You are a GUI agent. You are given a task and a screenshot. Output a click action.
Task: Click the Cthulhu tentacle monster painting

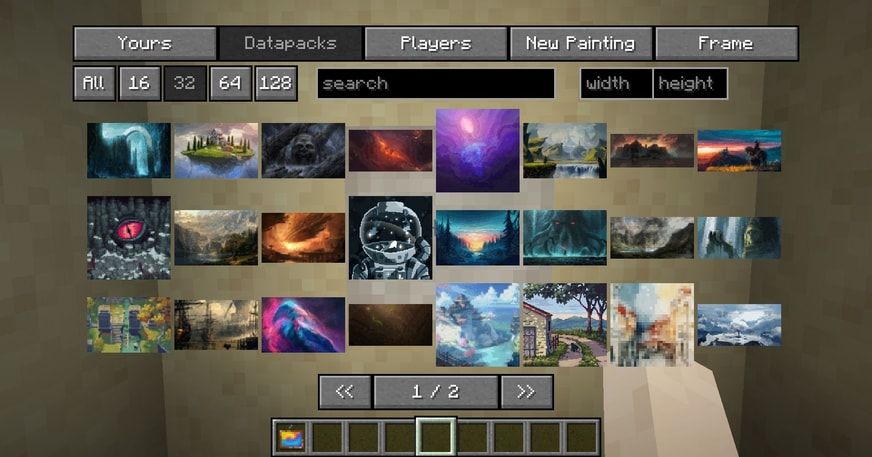coord(564,237)
